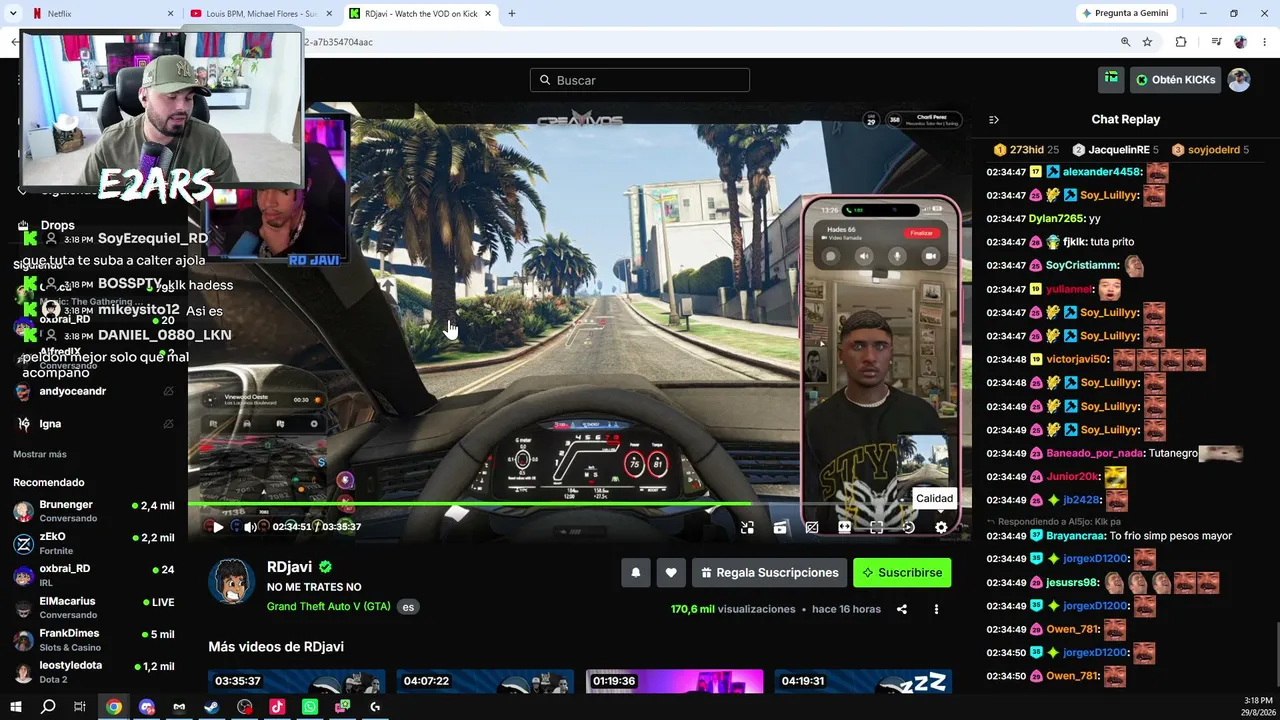Open the Chrome extensions puzzle icon
Screen dimensions: 1280x720
1181,42
